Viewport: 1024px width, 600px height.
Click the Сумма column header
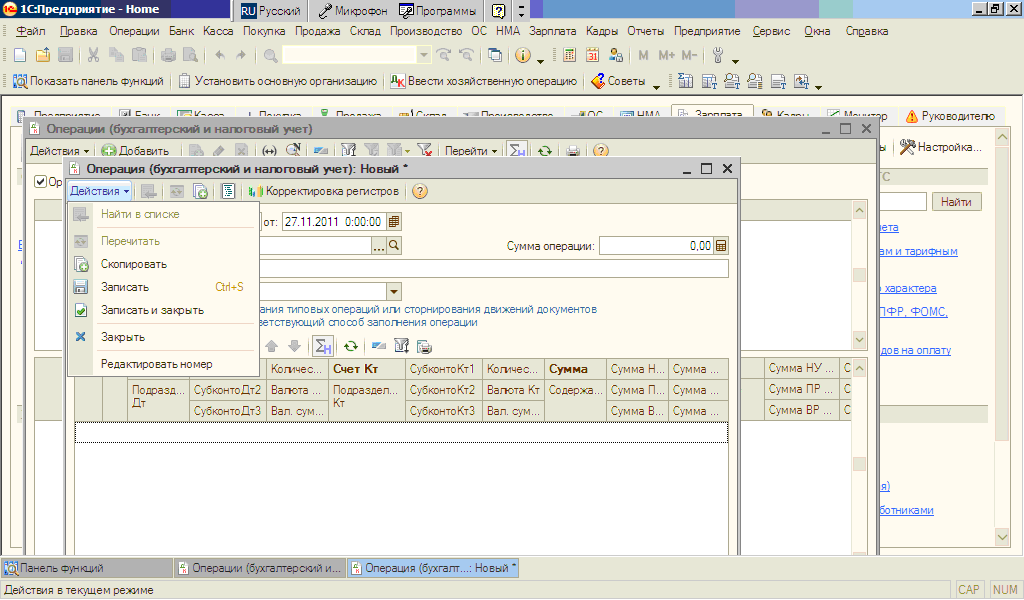click(x=575, y=369)
